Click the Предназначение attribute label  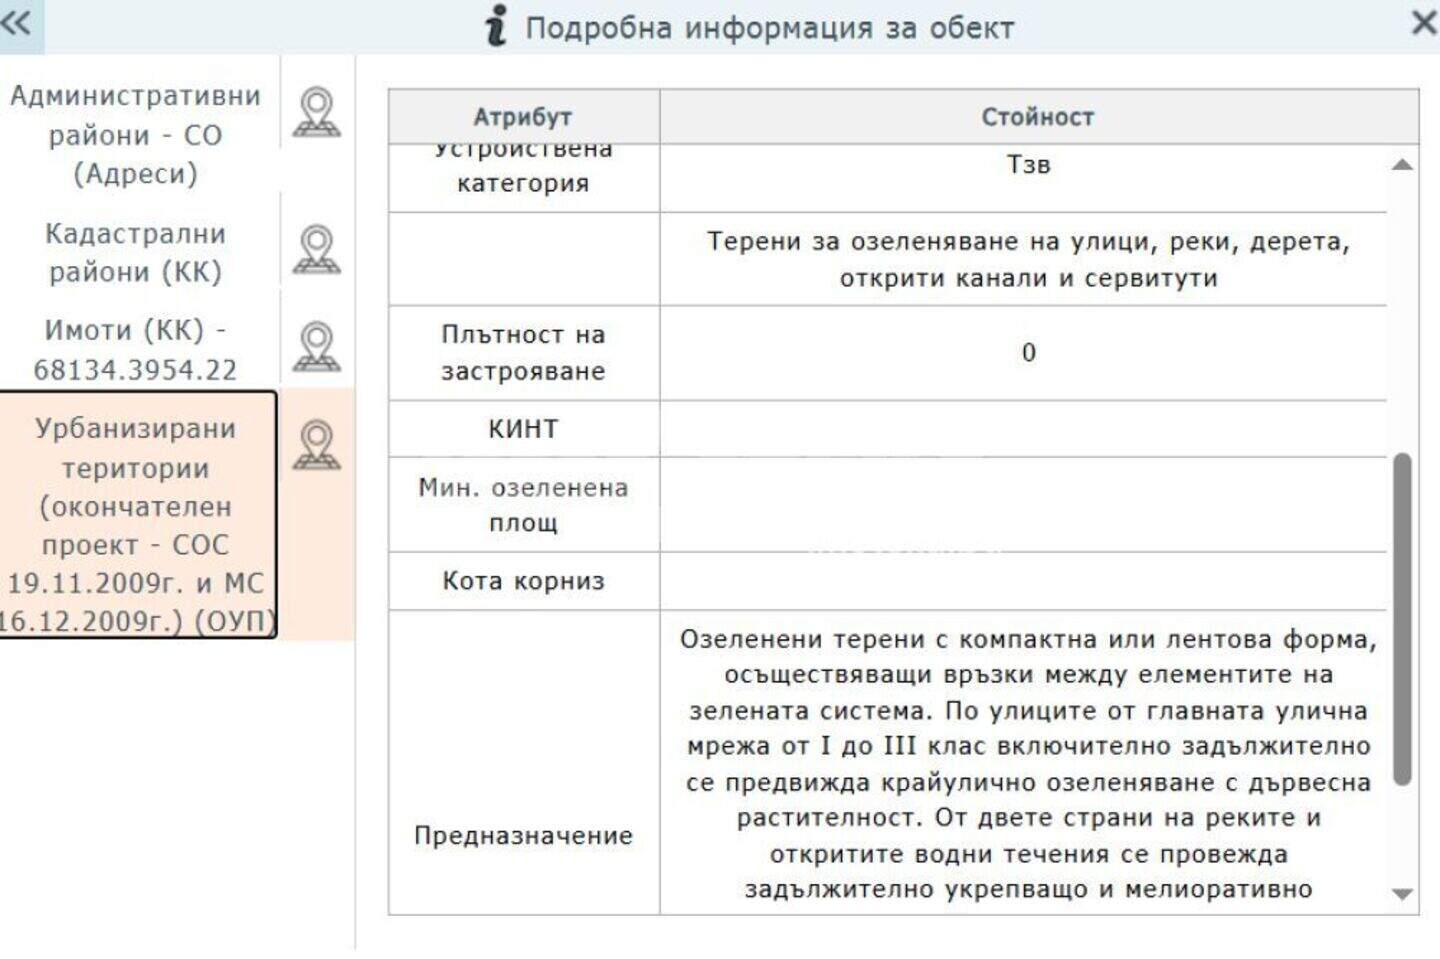click(x=523, y=836)
